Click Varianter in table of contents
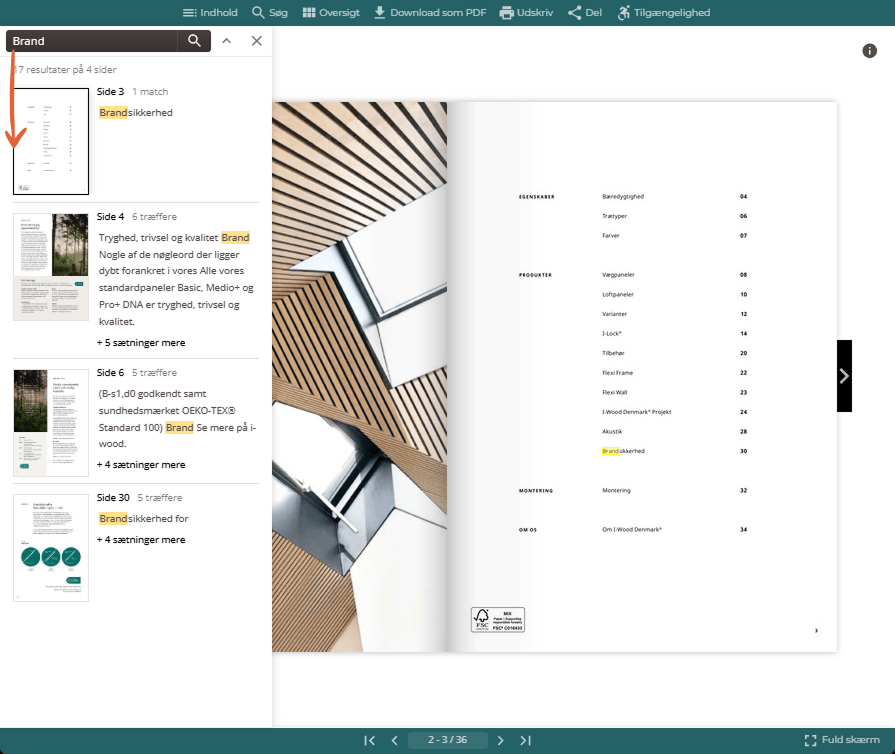The width and height of the screenshot is (895, 754). 614,314
